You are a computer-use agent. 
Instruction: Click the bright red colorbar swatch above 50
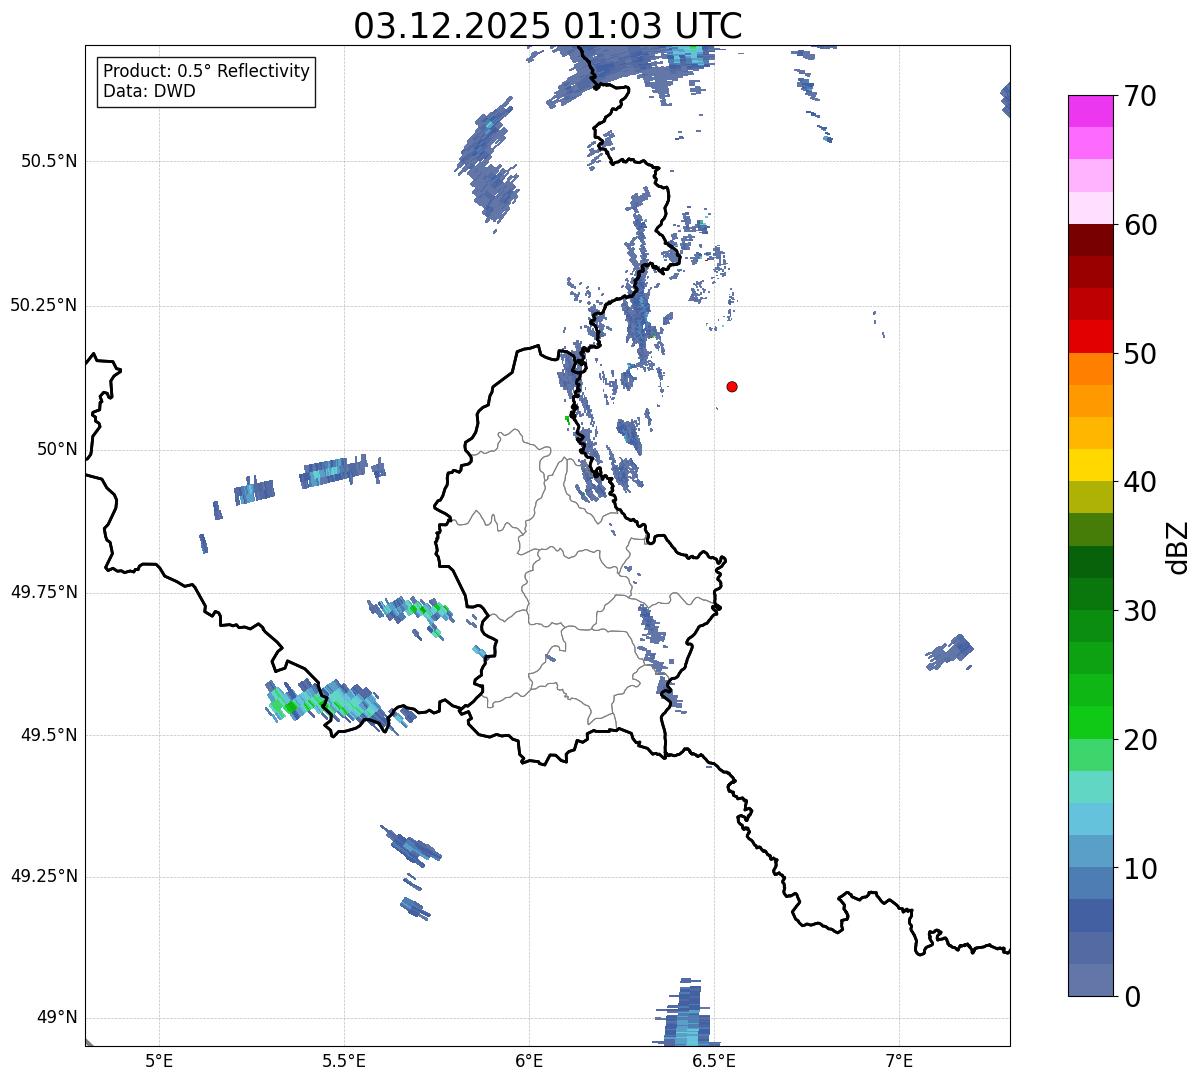click(1090, 336)
